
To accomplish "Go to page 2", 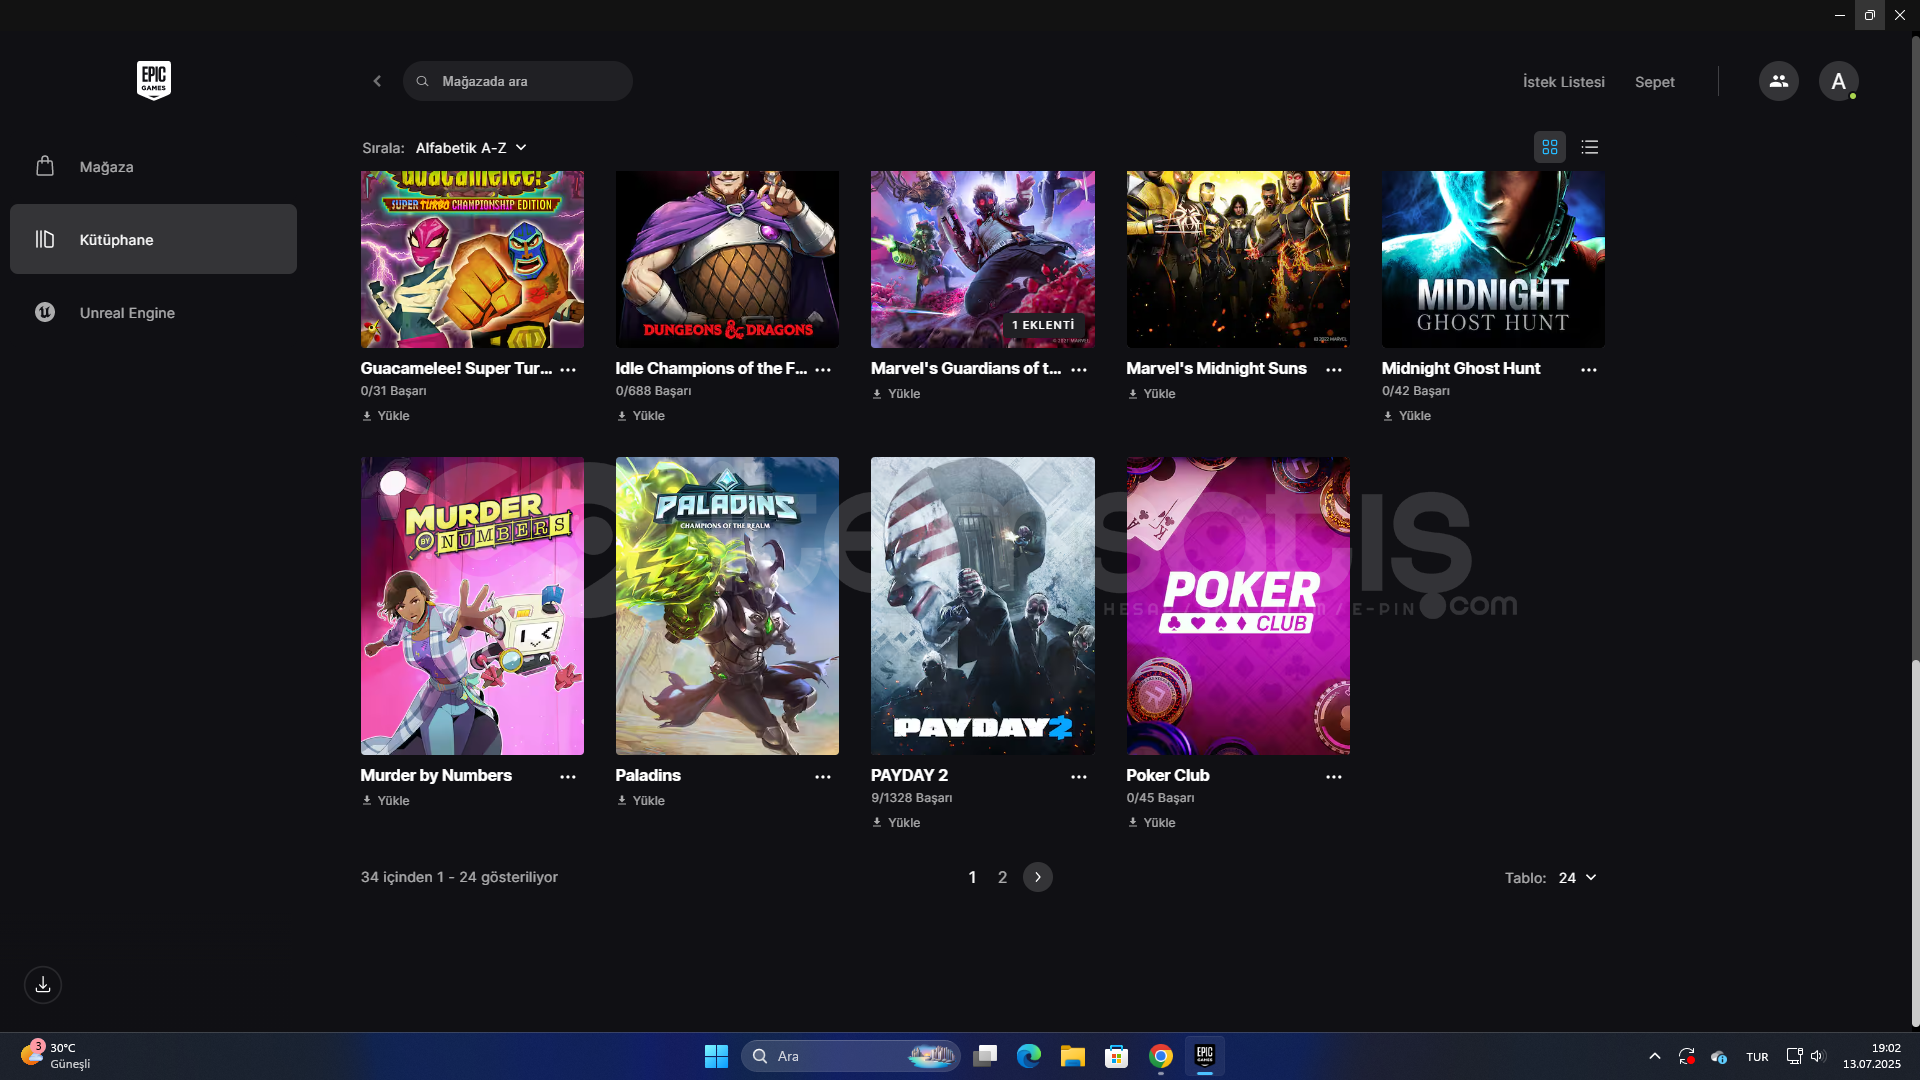I will click(x=1002, y=877).
